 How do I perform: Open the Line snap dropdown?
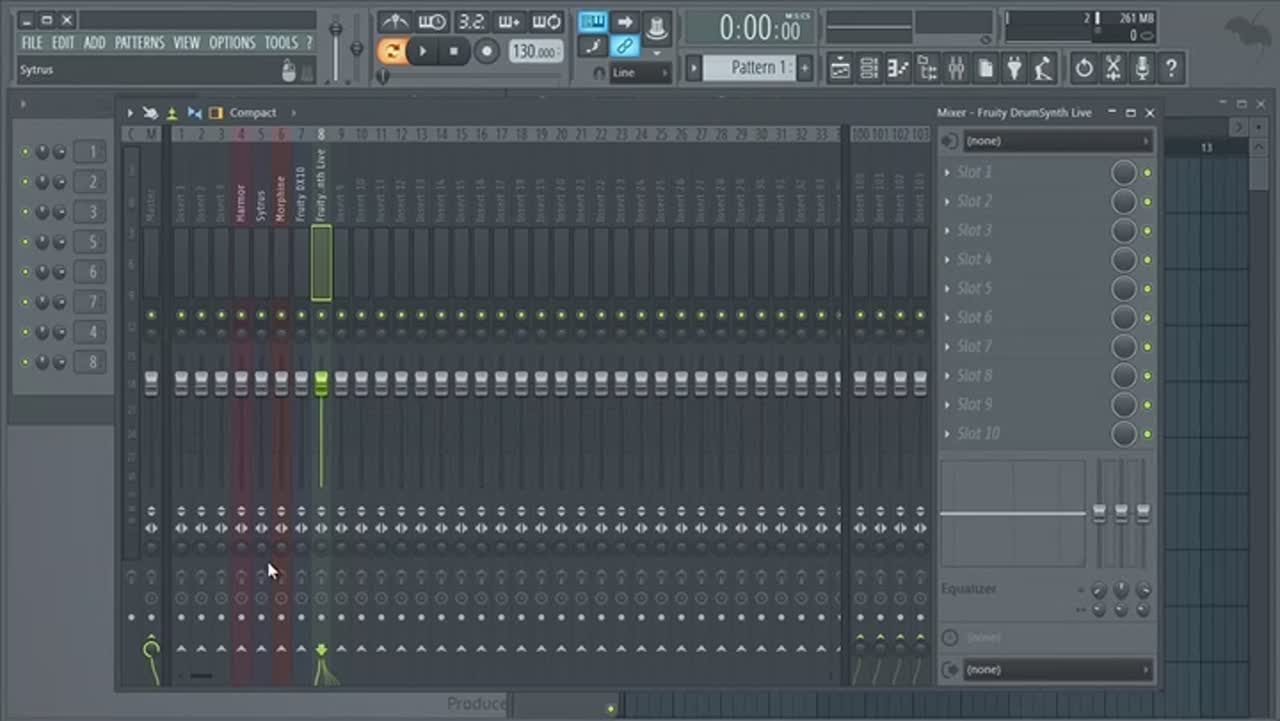point(639,73)
